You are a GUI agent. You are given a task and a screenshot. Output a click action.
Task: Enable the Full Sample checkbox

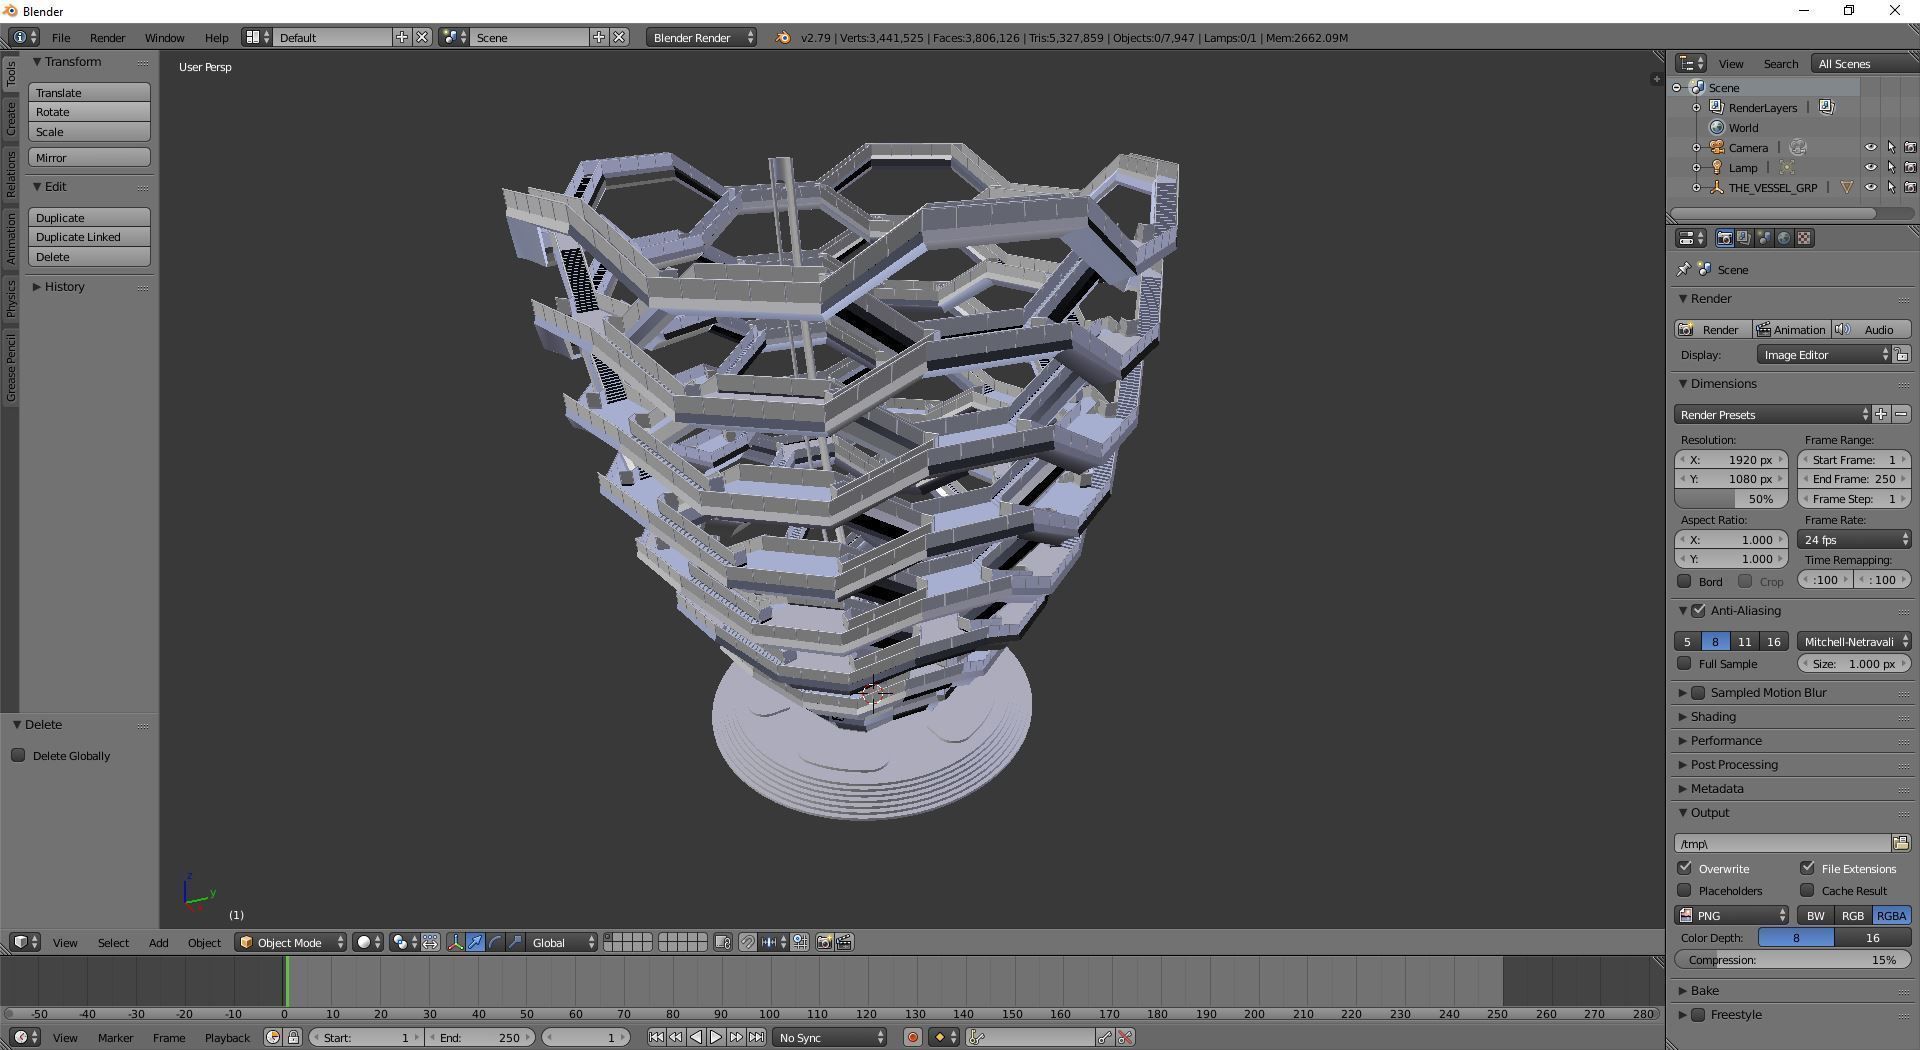[1685, 663]
